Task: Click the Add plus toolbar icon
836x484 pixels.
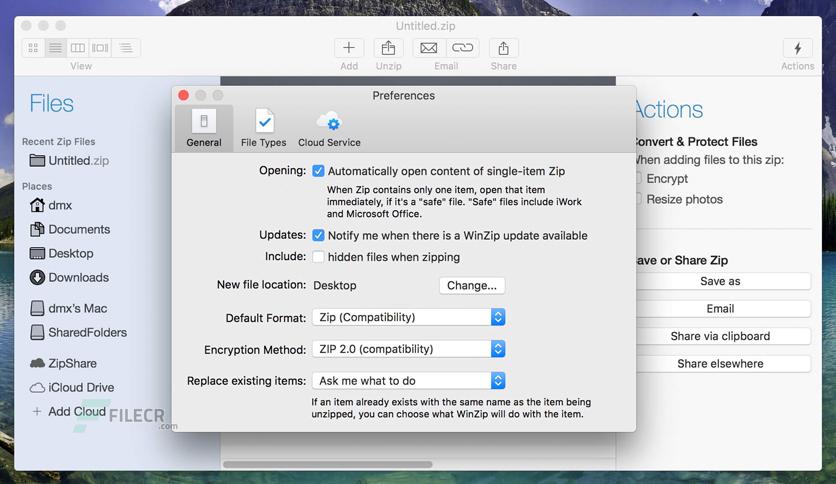Action: [x=349, y=48]
